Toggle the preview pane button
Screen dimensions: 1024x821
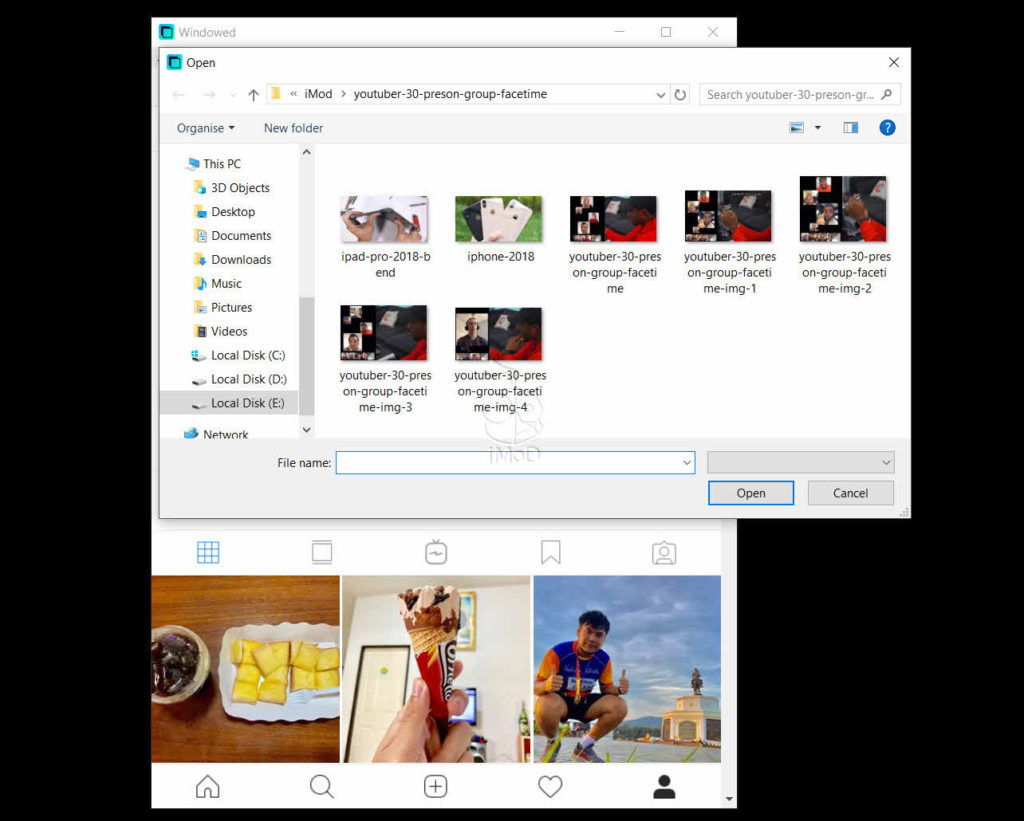click(850, 128)
